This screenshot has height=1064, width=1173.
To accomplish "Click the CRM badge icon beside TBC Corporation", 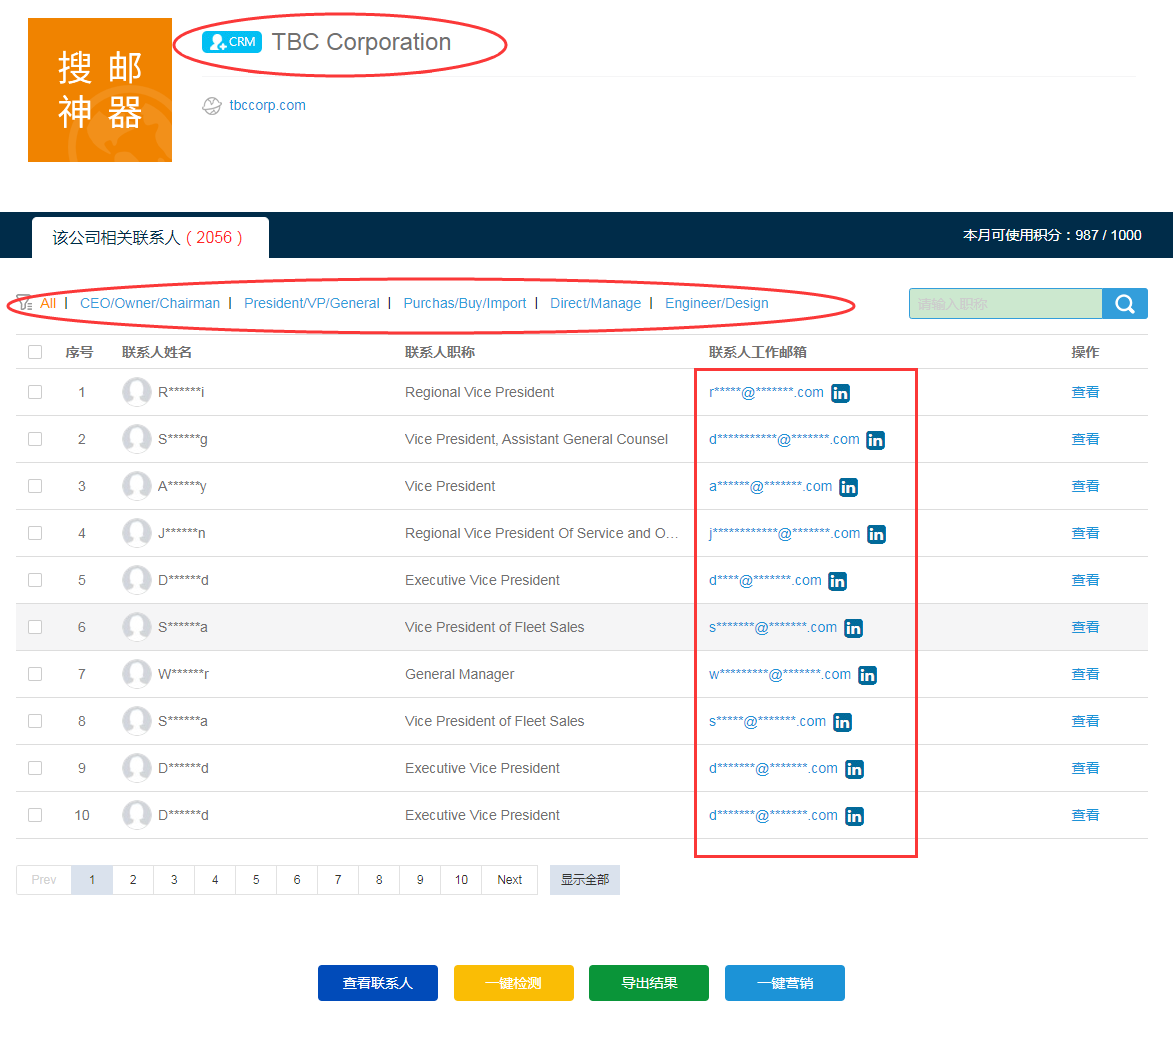I will click(x=231, y=42).
